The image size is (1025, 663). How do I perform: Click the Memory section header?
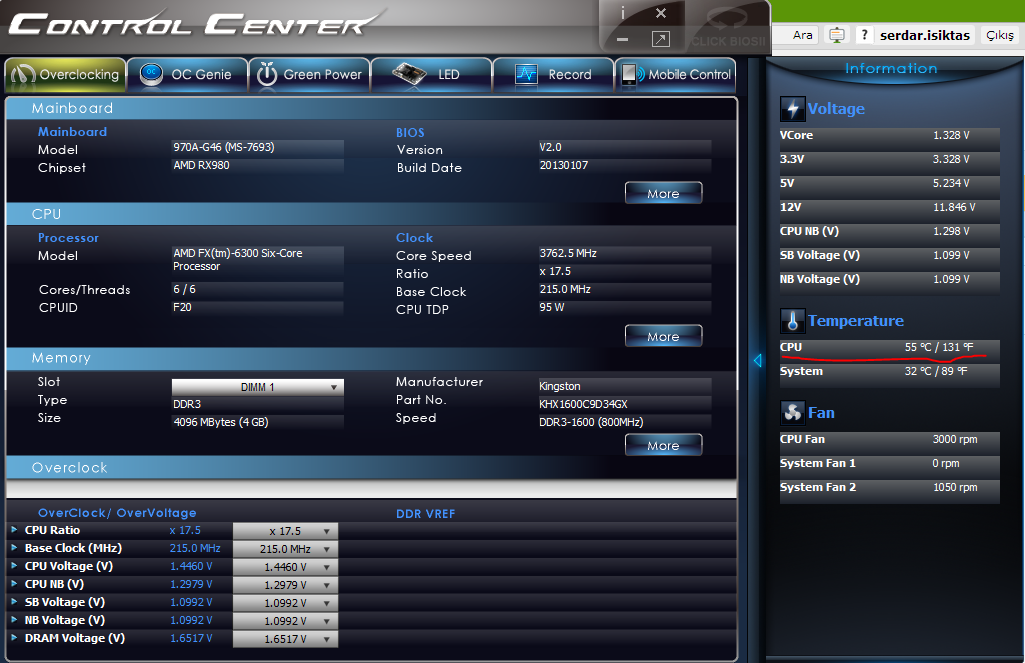point(371,358)
